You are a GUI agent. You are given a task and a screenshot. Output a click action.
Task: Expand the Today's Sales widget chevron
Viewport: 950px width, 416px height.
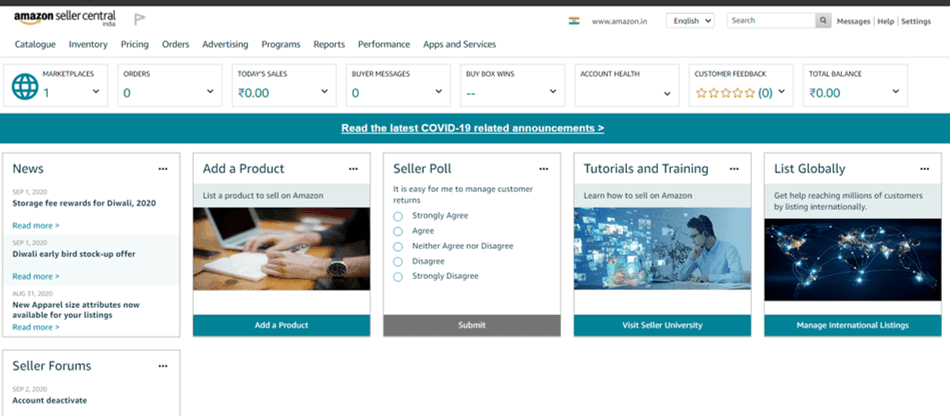324,91
